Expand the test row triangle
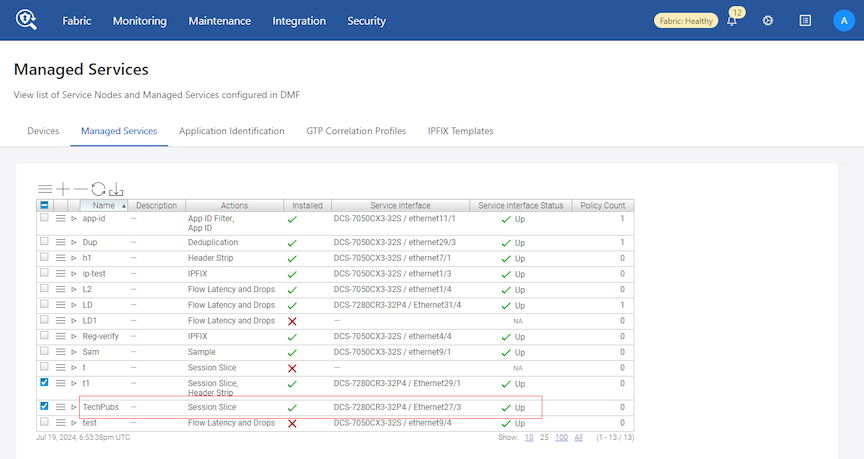 pyautogui.click(x=74, y=423)
